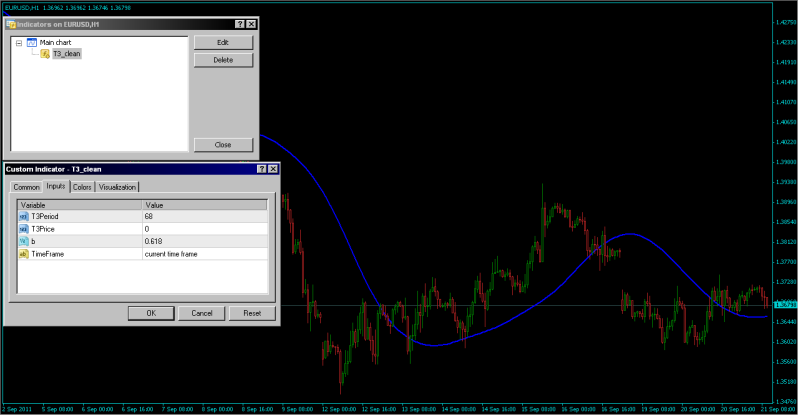
Task: Select T3_clean in indicators list
Action: pyautogui.click(x=67, y=53)
